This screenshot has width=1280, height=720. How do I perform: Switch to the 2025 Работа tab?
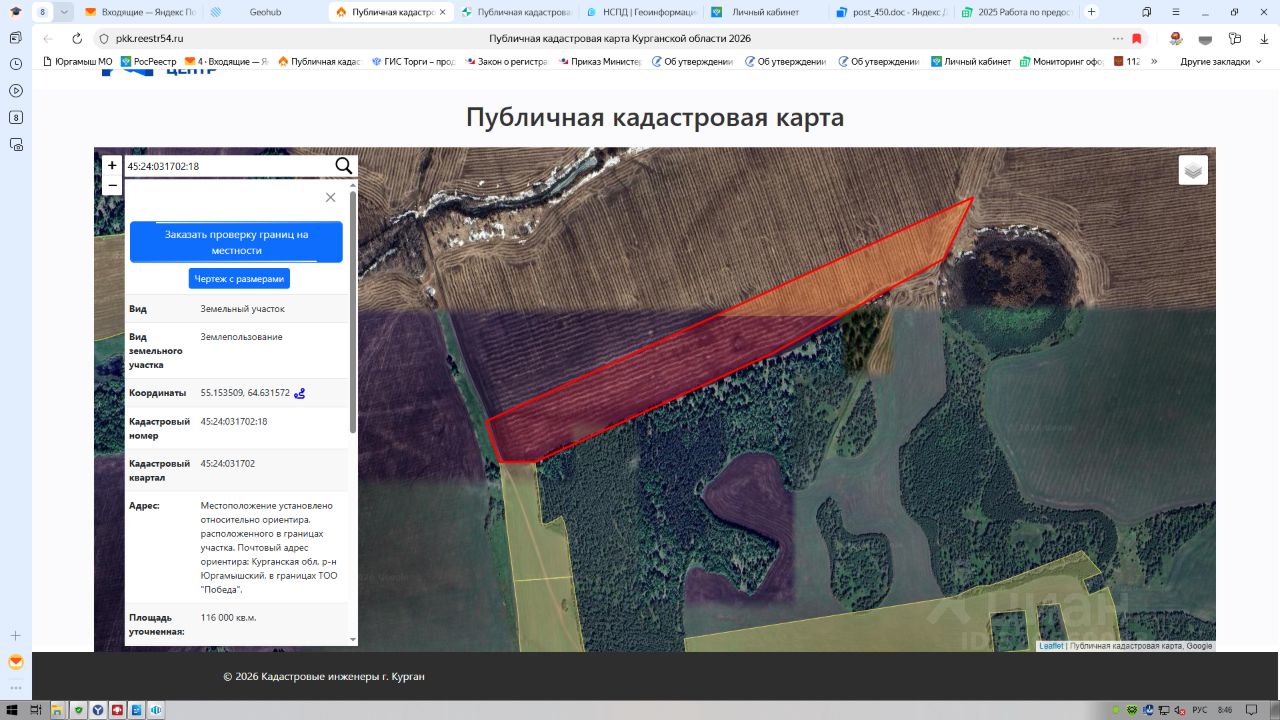pos(1016,12)
